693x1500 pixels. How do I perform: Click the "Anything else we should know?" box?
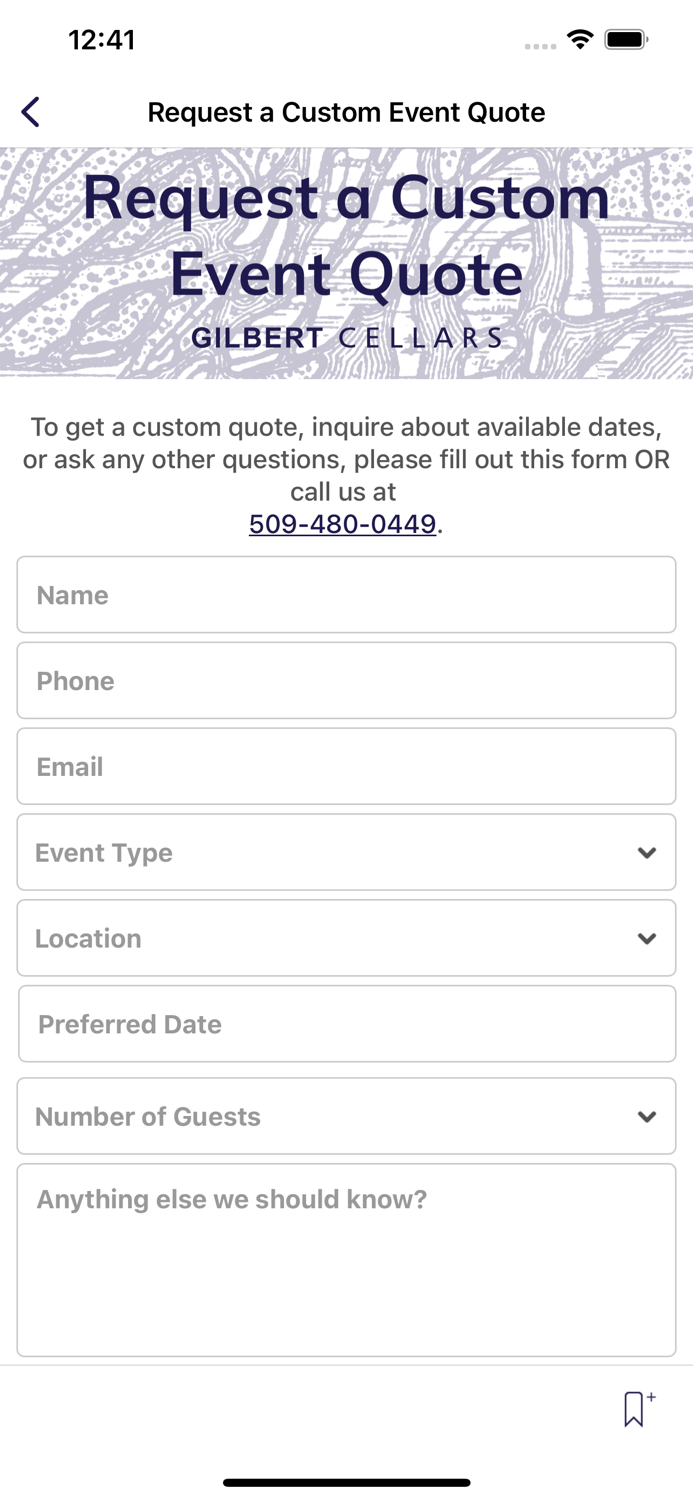pyautogui.click(x=346, y=1260)
